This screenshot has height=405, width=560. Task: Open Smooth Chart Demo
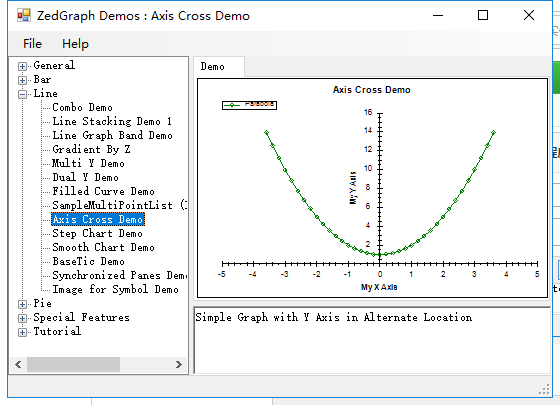[104, 247]
